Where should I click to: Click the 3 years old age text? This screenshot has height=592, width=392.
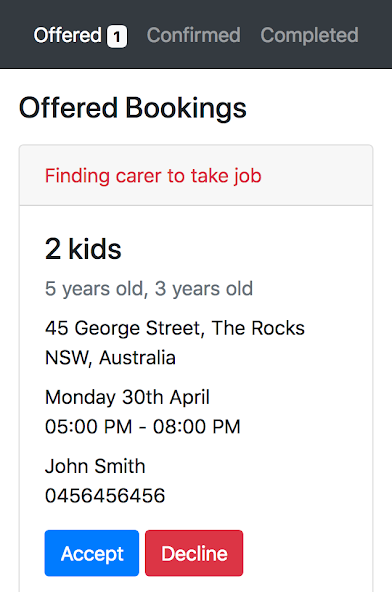coord(204,289)
